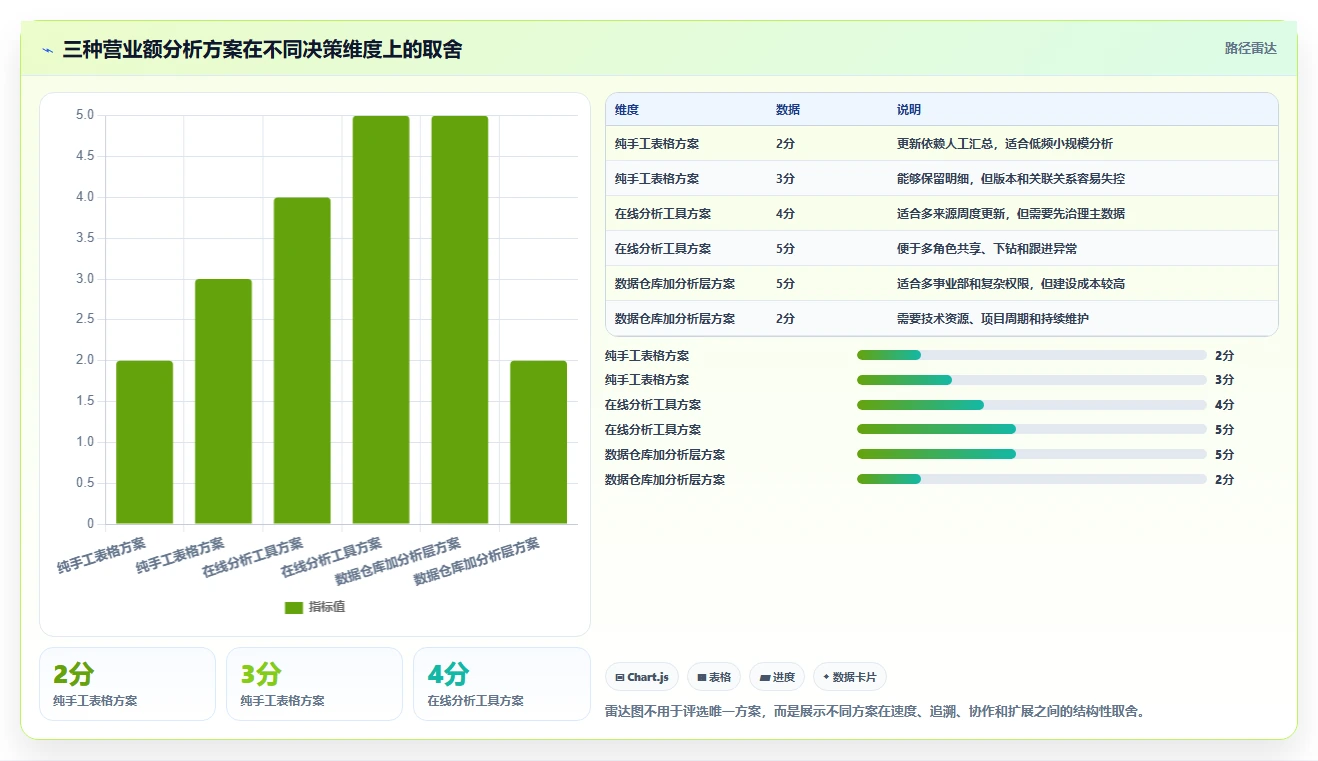
Task: Click the 说明 column header
Action: tap(909, 110)
